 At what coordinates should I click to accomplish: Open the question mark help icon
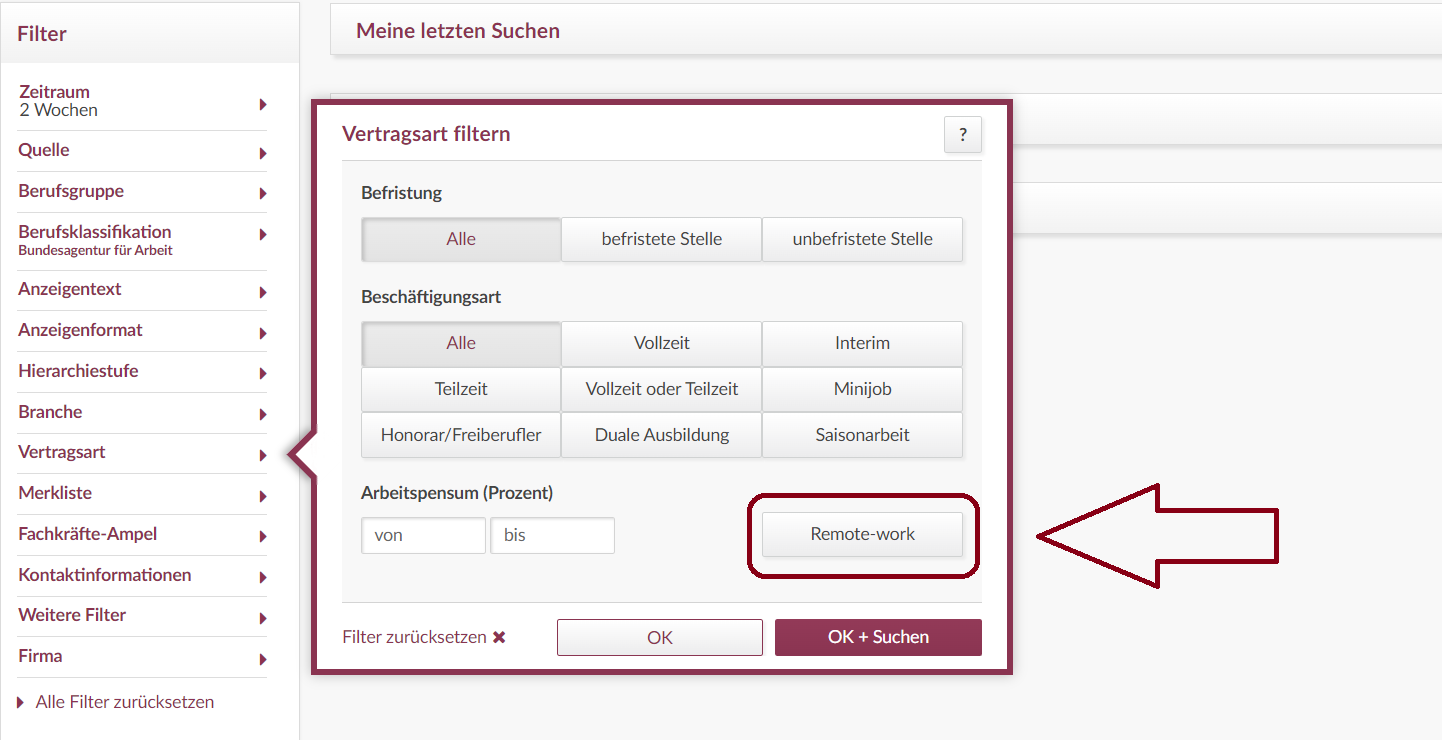pyautogui.click(x=962, y=134)
